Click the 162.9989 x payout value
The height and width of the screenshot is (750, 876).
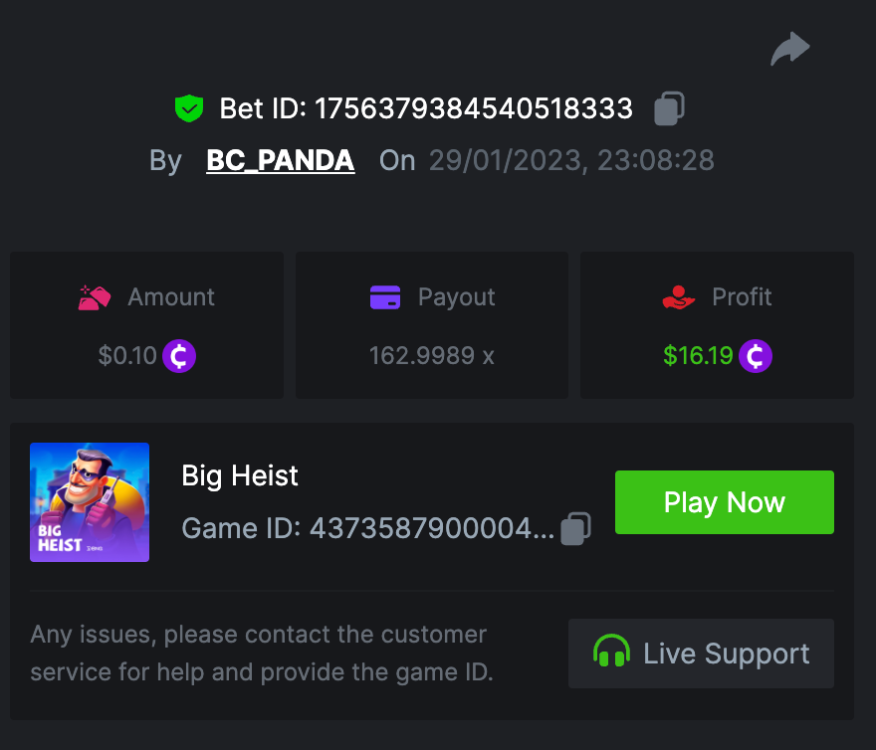[x=432, y=355]
